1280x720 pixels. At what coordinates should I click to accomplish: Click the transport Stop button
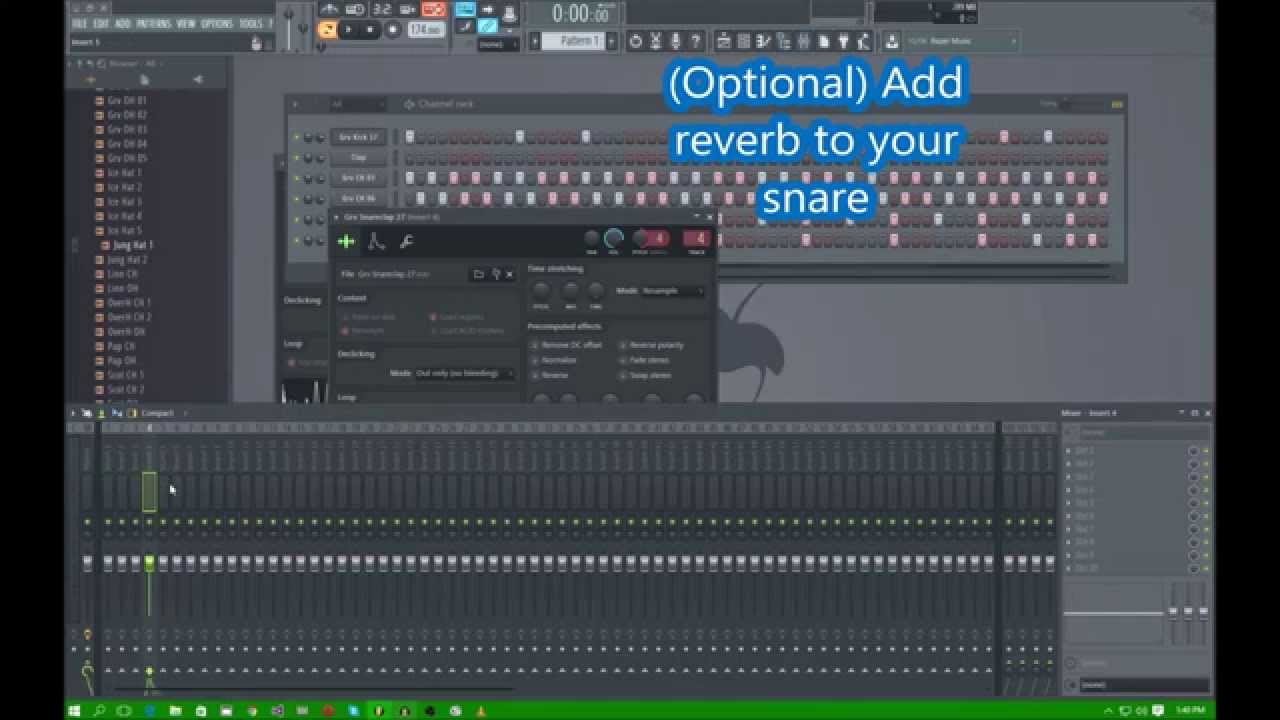370,30
